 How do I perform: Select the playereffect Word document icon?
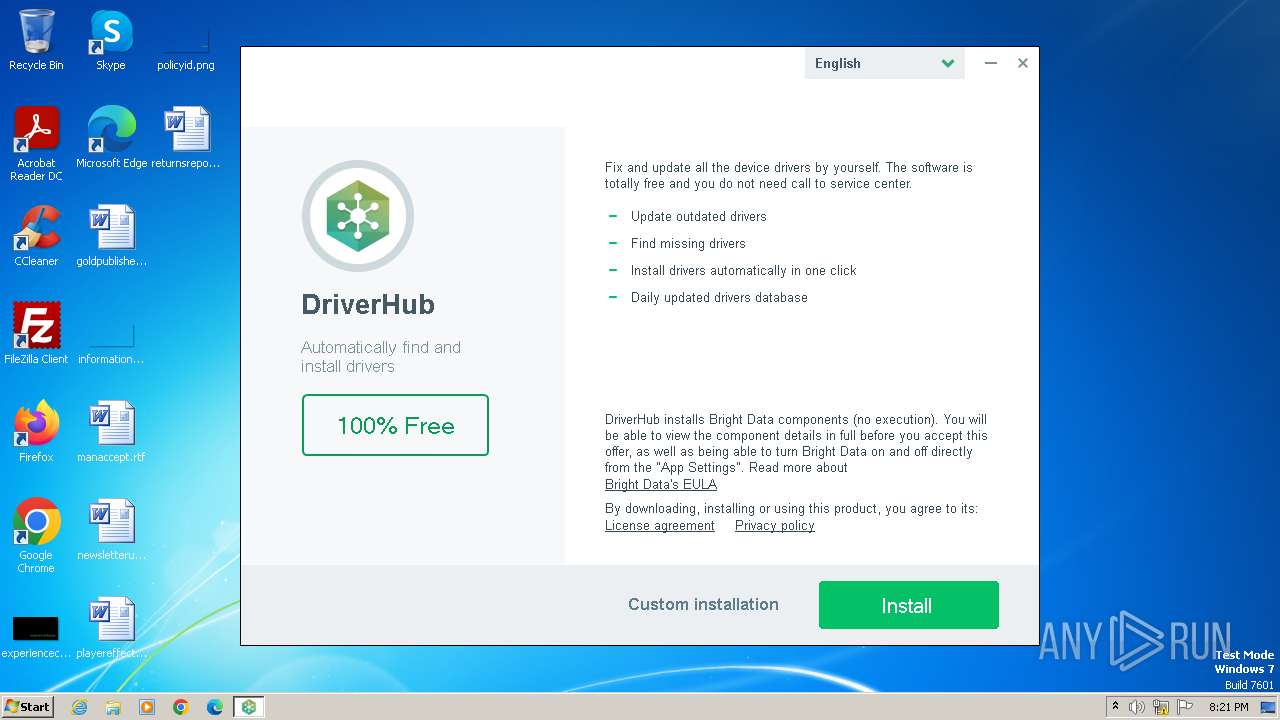click(111, 627)
